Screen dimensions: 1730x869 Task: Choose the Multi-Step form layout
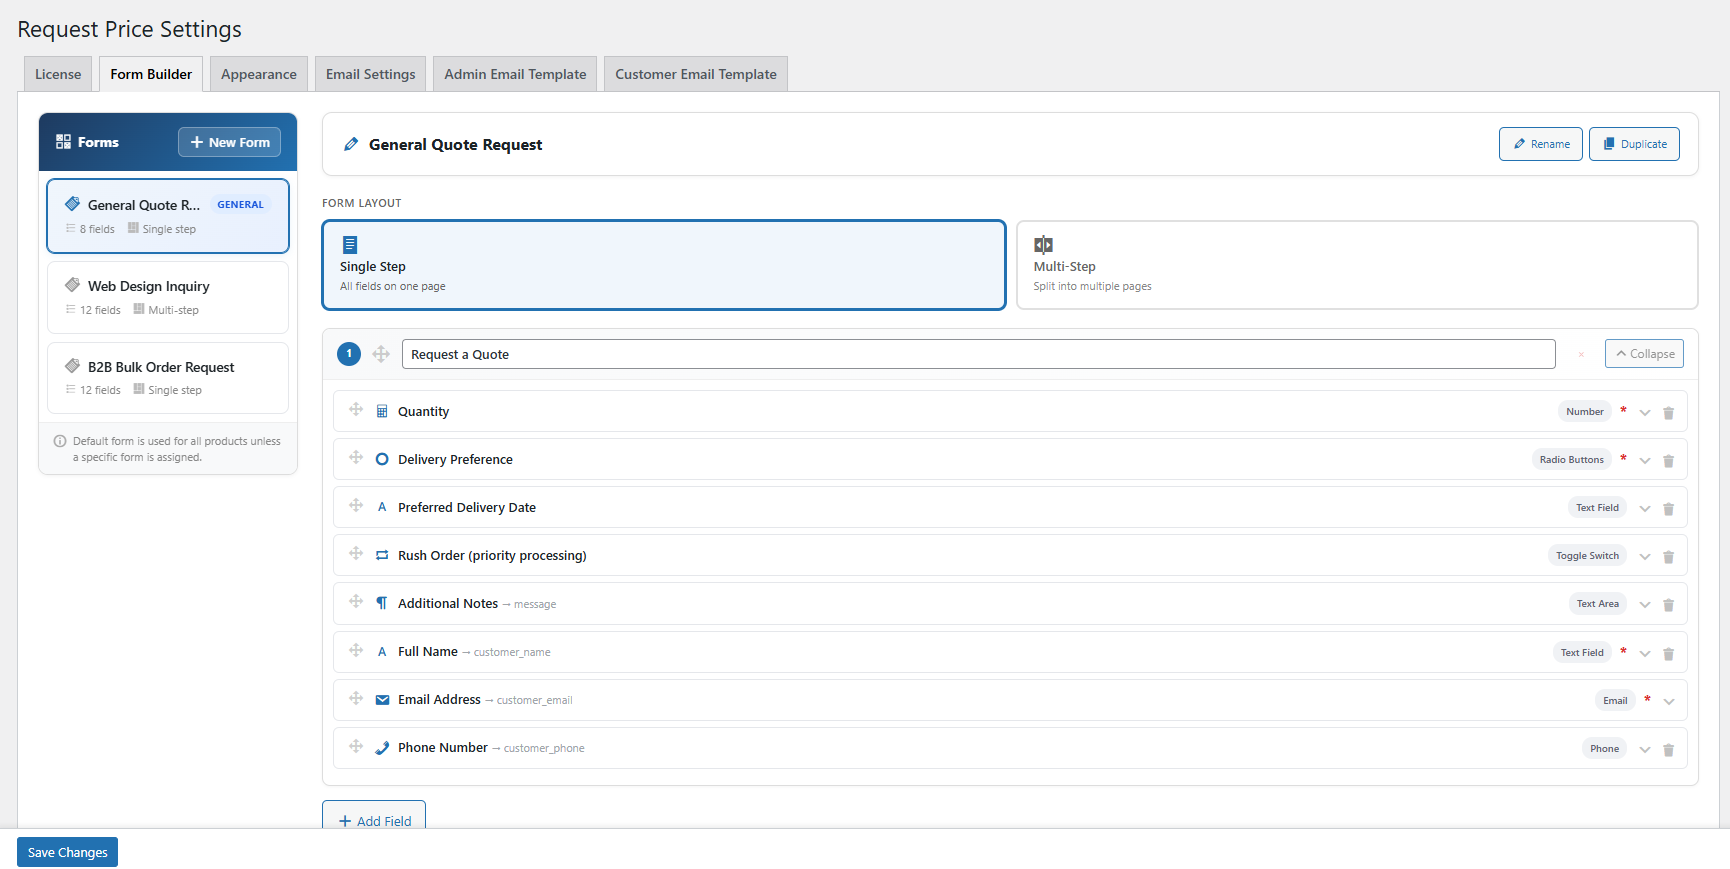point(1356,265)
